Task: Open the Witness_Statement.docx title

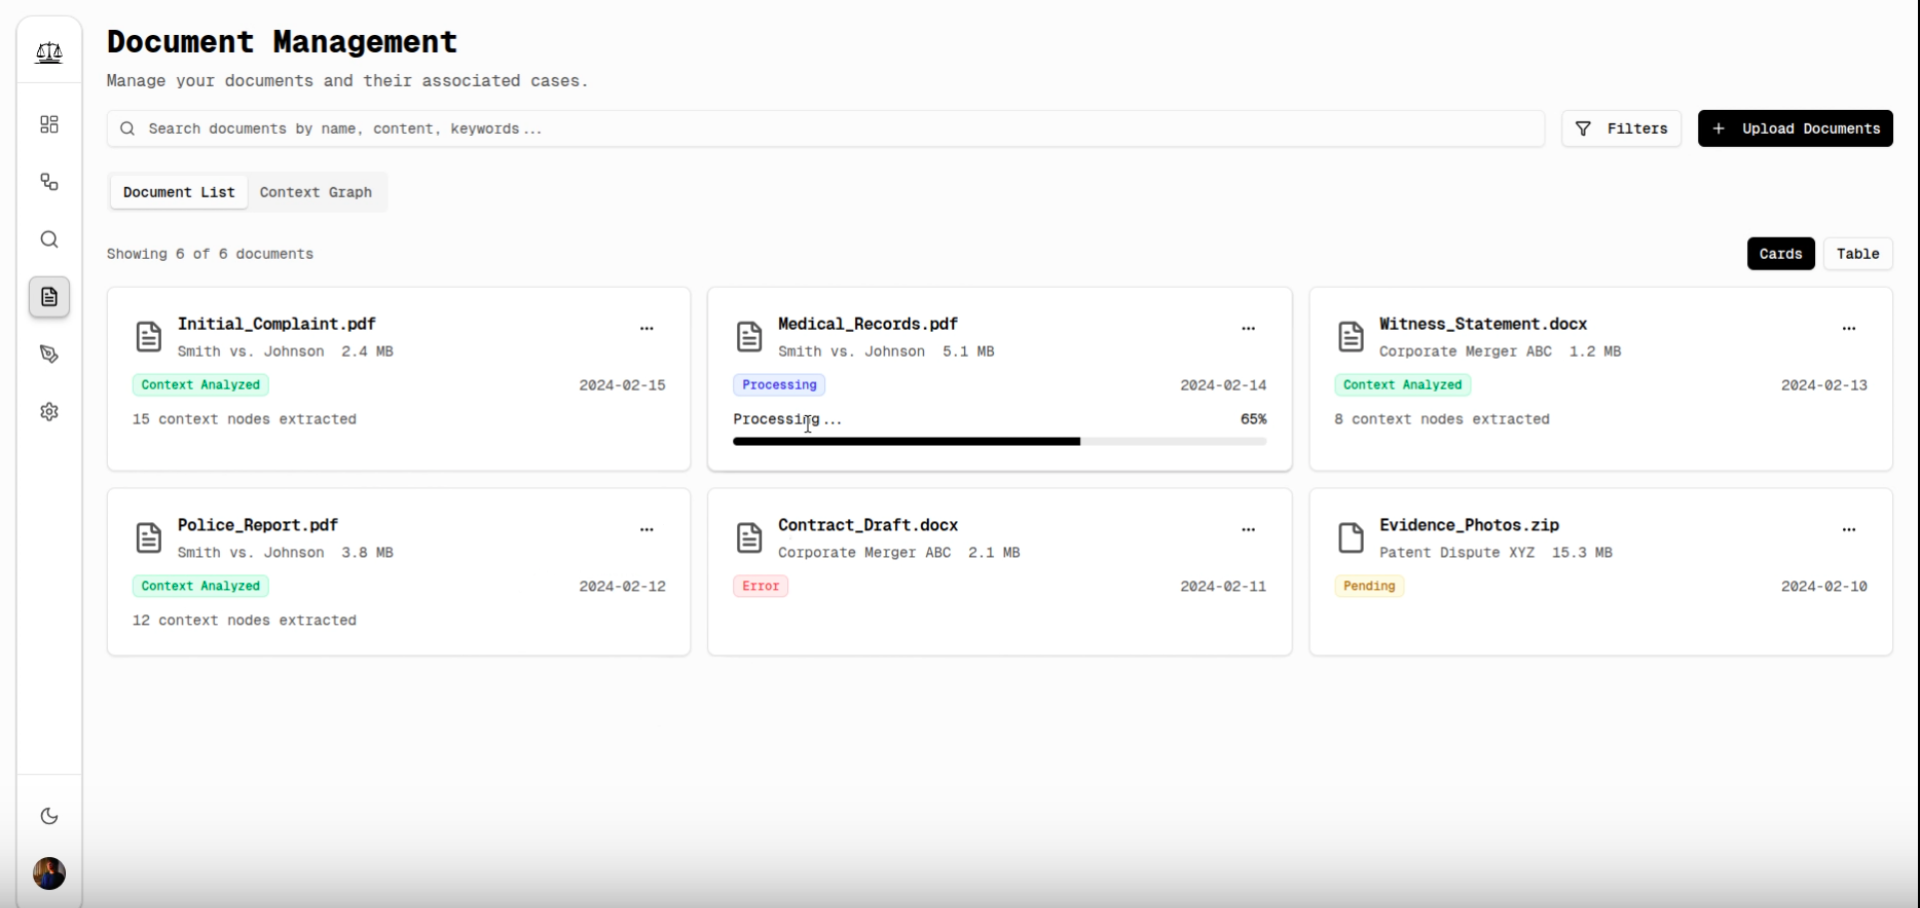Action: (1482, 324)
